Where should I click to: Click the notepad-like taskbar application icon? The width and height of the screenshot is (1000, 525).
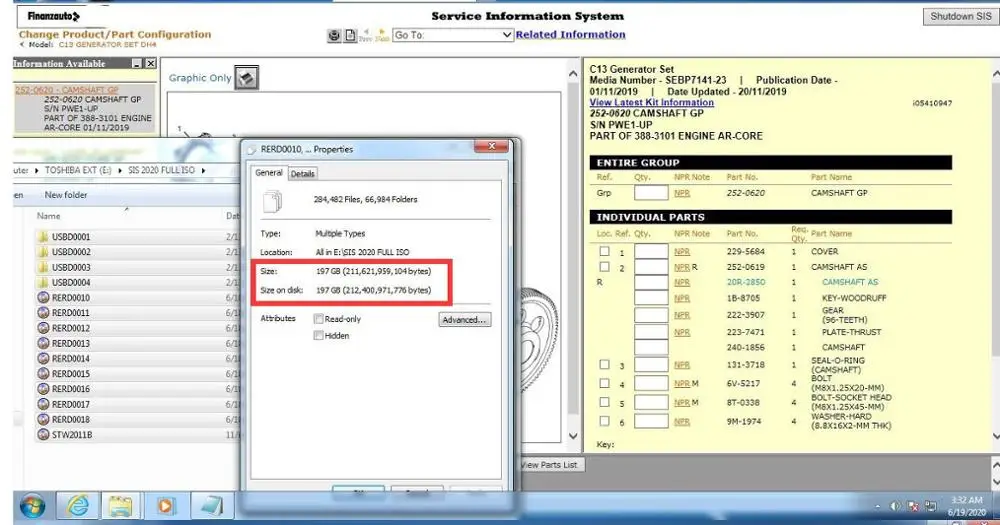pos(210,507)
